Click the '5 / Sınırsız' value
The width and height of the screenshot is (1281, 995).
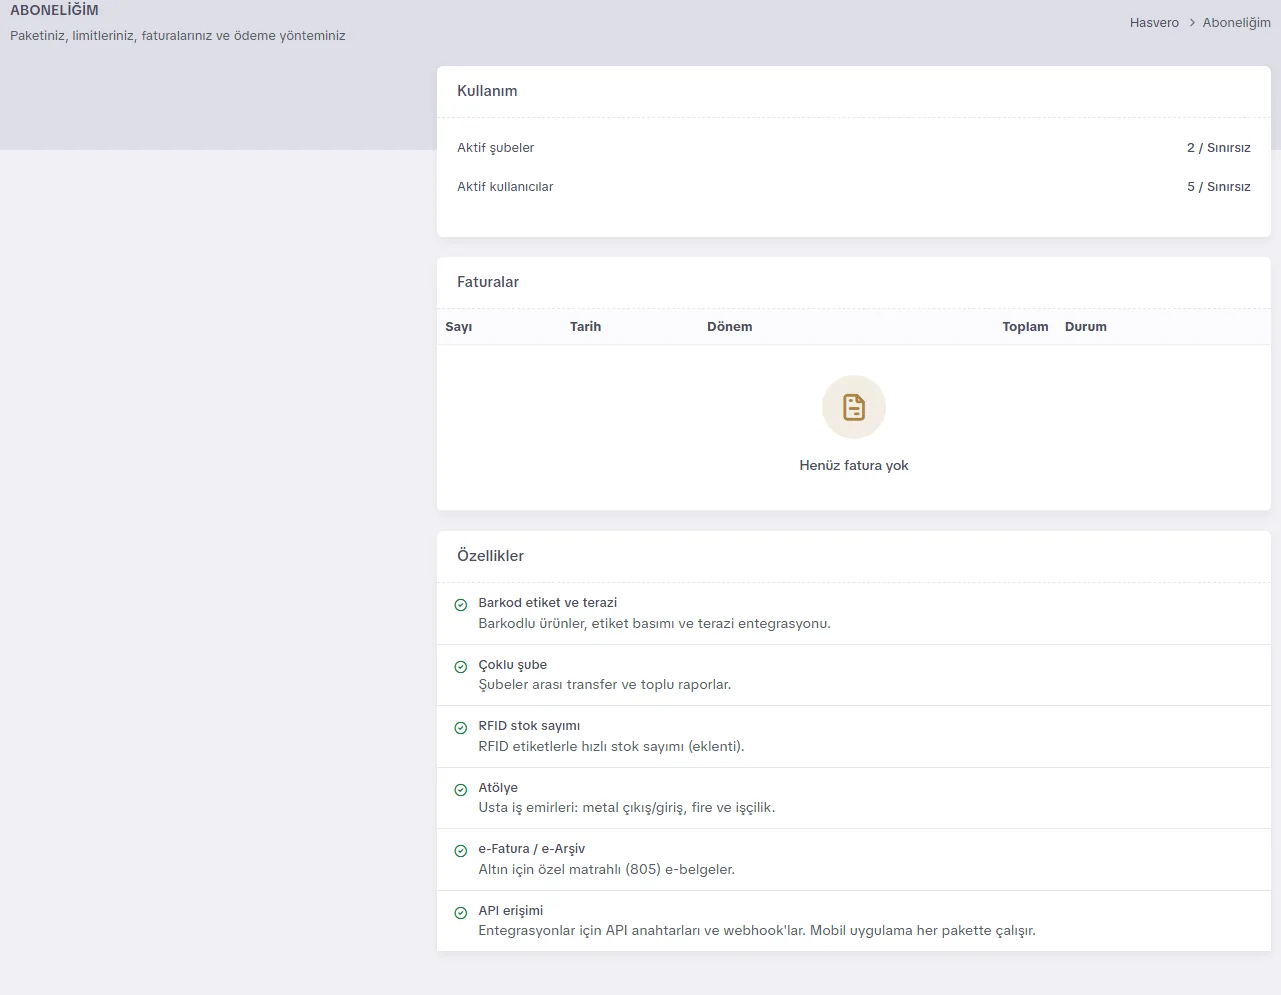click(1219, 187)
